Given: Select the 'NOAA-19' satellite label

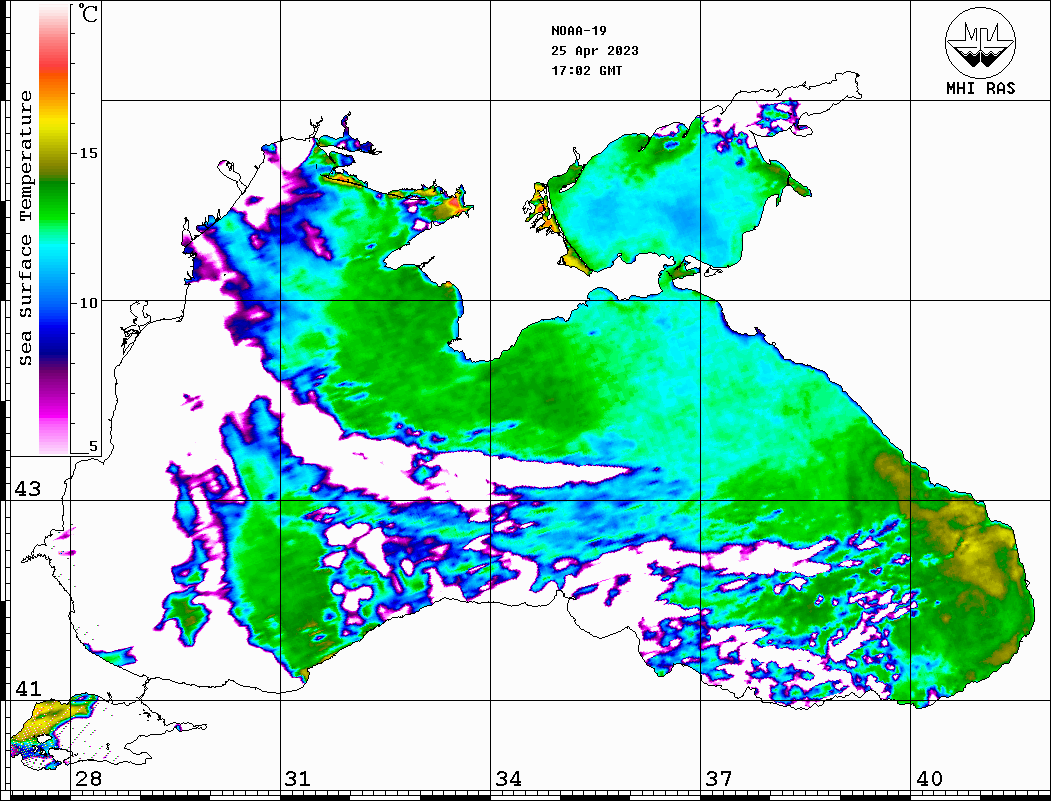Looking at the screenshot, I should click(x=578, y=31).
